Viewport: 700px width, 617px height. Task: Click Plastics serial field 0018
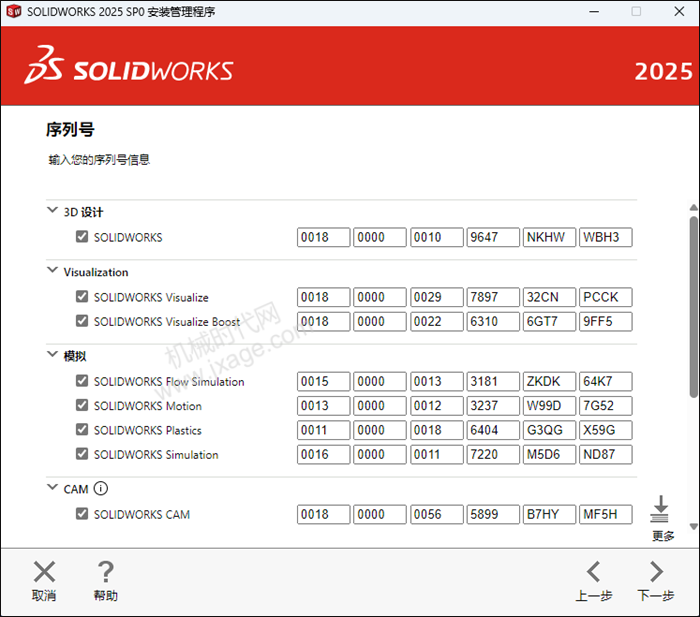[x=437, y=430]
